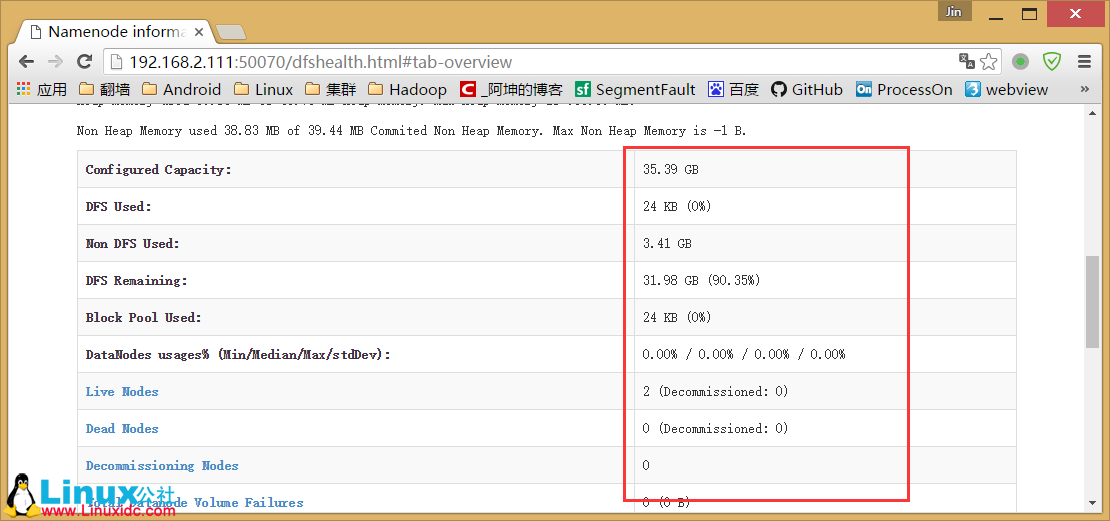
Task: Open the Jin user profile button
Action: pos(953,11)
